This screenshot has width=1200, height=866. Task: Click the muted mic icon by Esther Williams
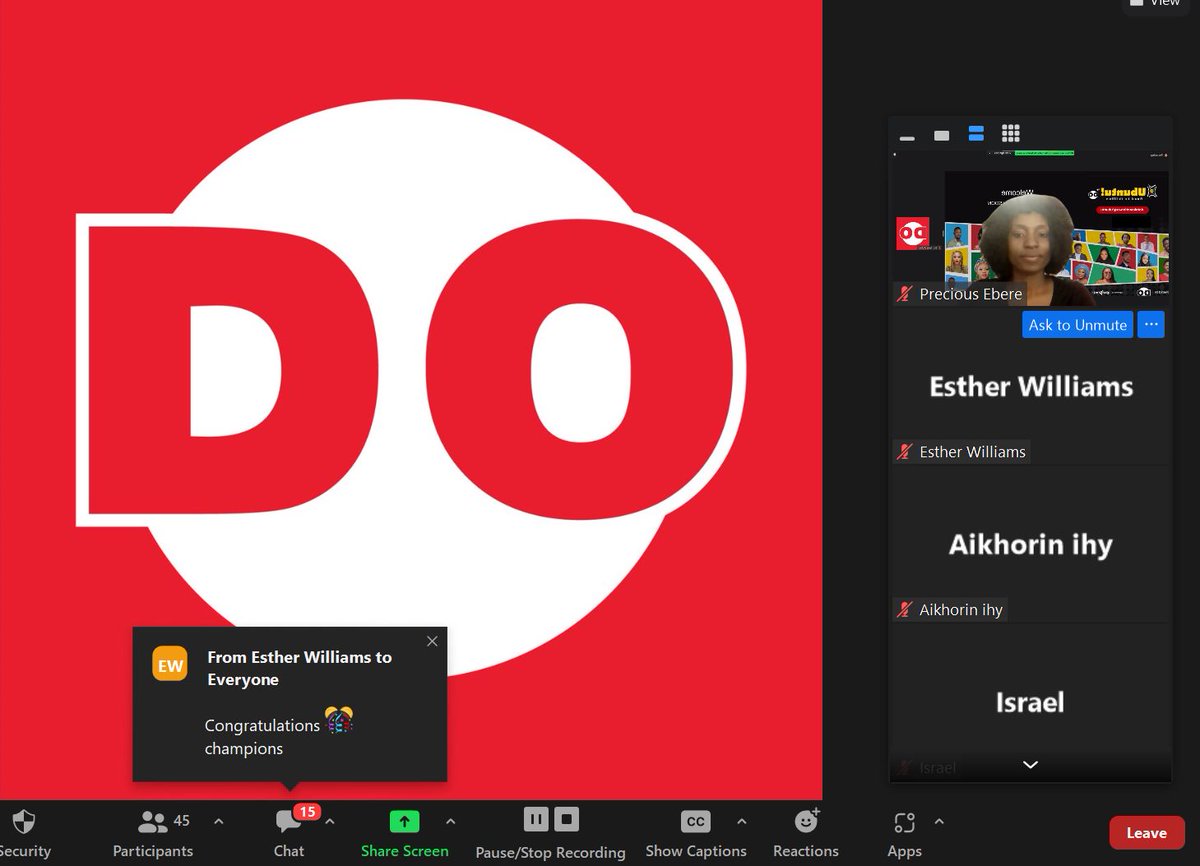(905, 452)
